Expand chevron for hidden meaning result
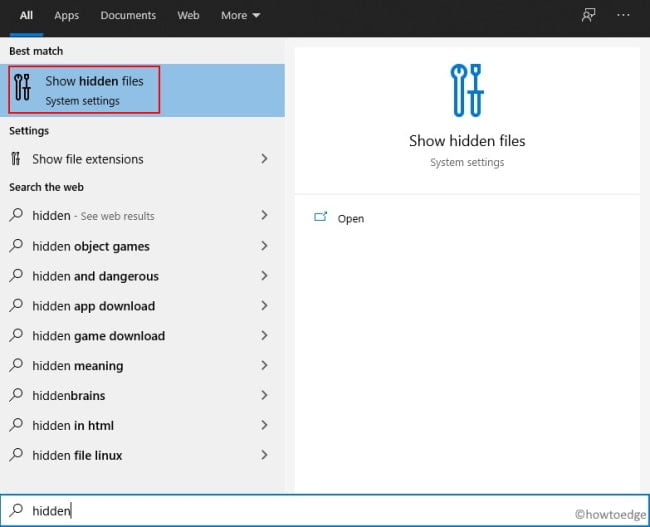This screenshot has width=650, height=527. click(x=264, y=366)
